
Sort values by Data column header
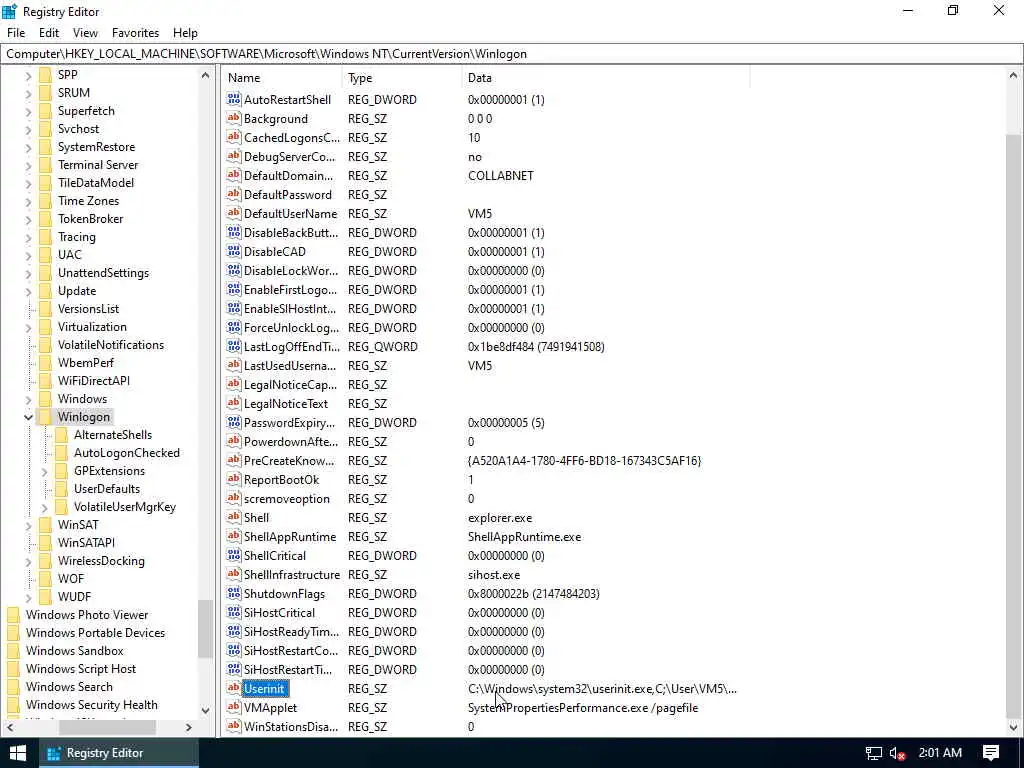605,78
